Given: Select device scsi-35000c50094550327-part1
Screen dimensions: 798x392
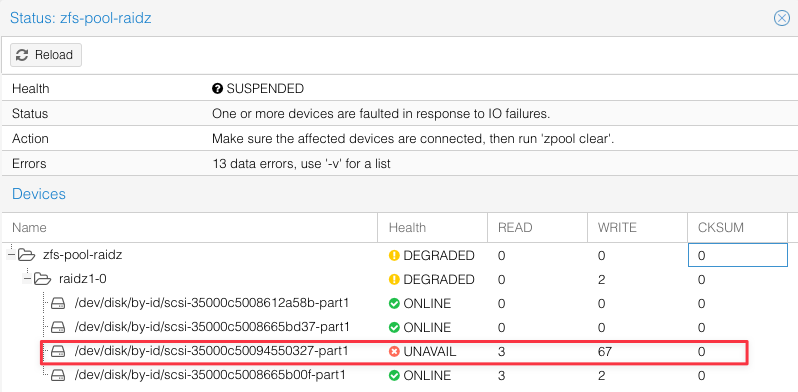Looking at the screenshot, I should pyautogui.click(x=394, y=351).
